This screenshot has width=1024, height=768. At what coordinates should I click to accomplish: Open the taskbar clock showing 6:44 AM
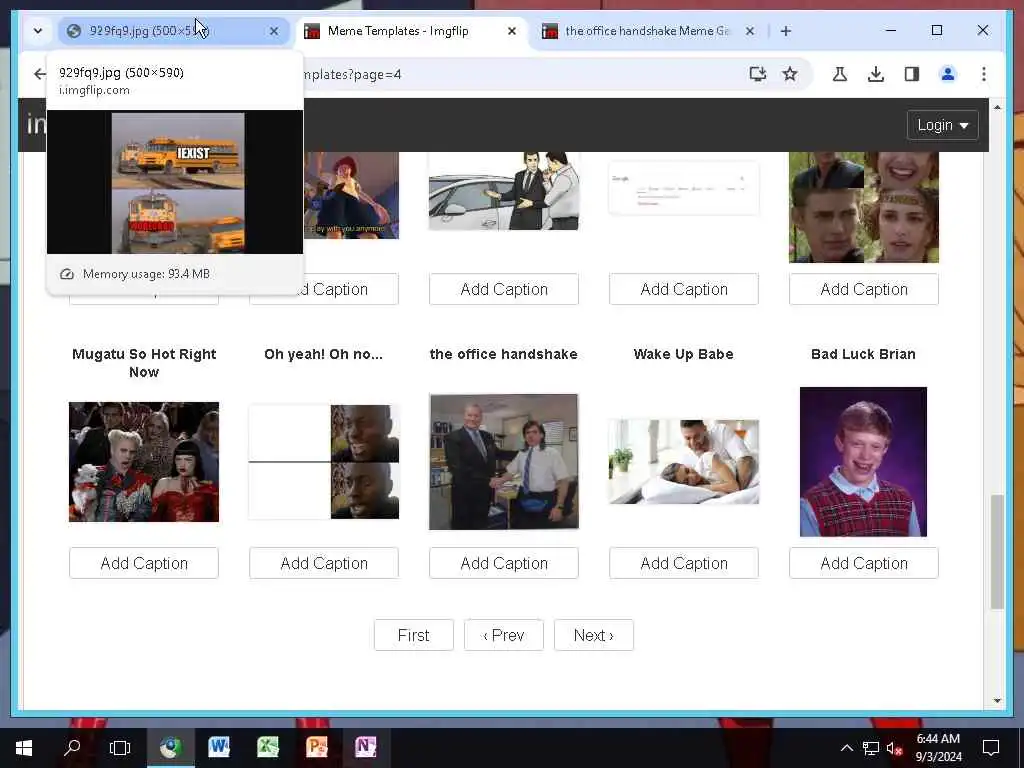coord(938,748)
